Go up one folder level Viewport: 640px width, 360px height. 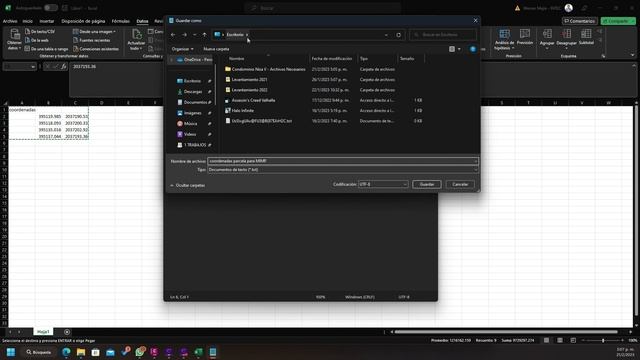click(204, 35)
